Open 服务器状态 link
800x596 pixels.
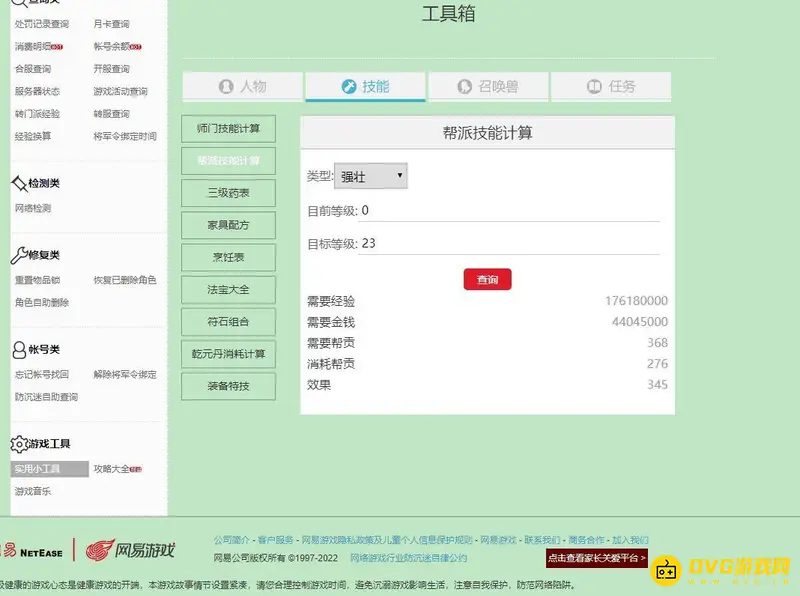coord(37,91)
